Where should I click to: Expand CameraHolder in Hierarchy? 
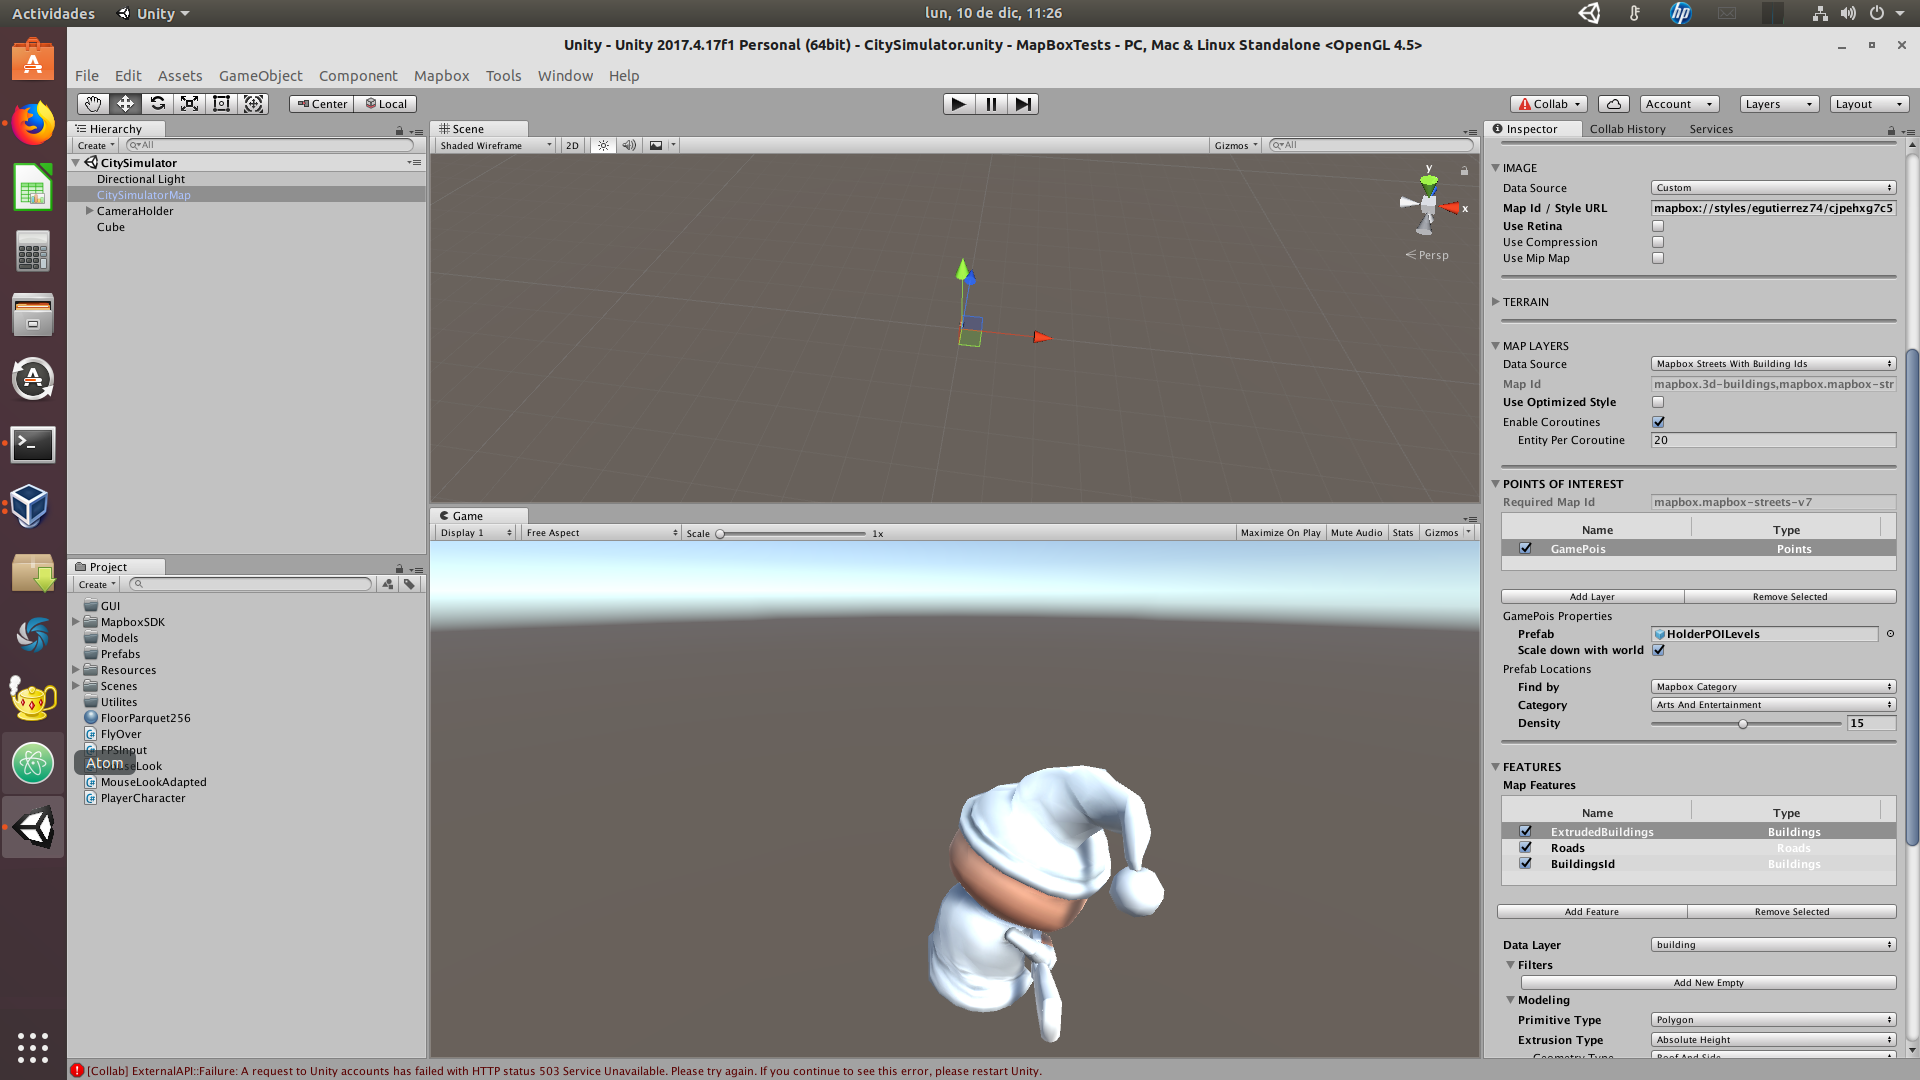89,211
